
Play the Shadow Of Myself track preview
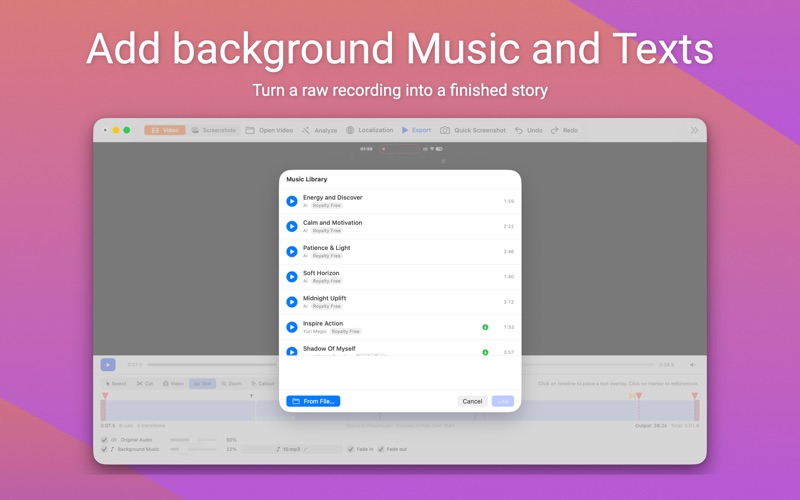(292, 351)
